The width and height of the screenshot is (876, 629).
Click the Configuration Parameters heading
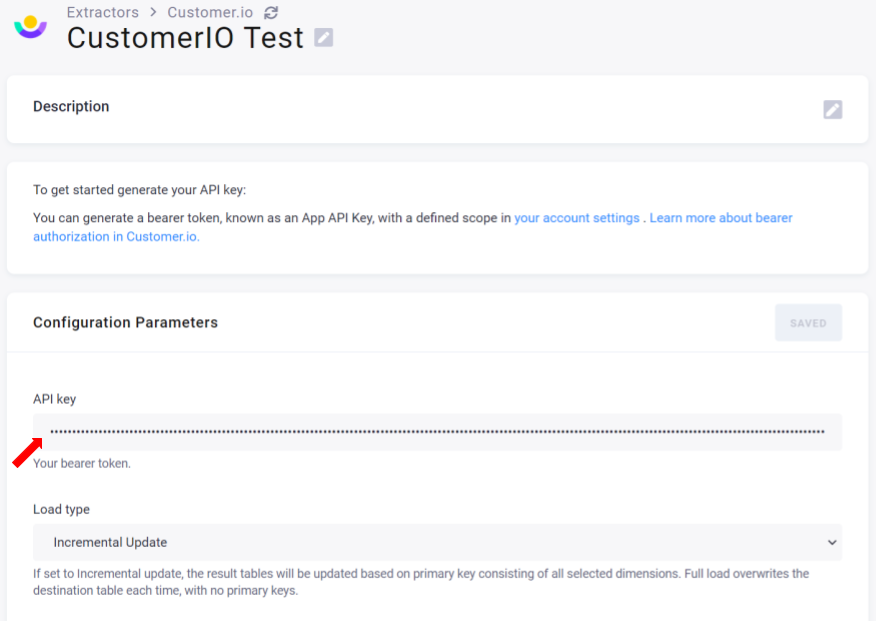pyautogui.click(x=125, y=322)
